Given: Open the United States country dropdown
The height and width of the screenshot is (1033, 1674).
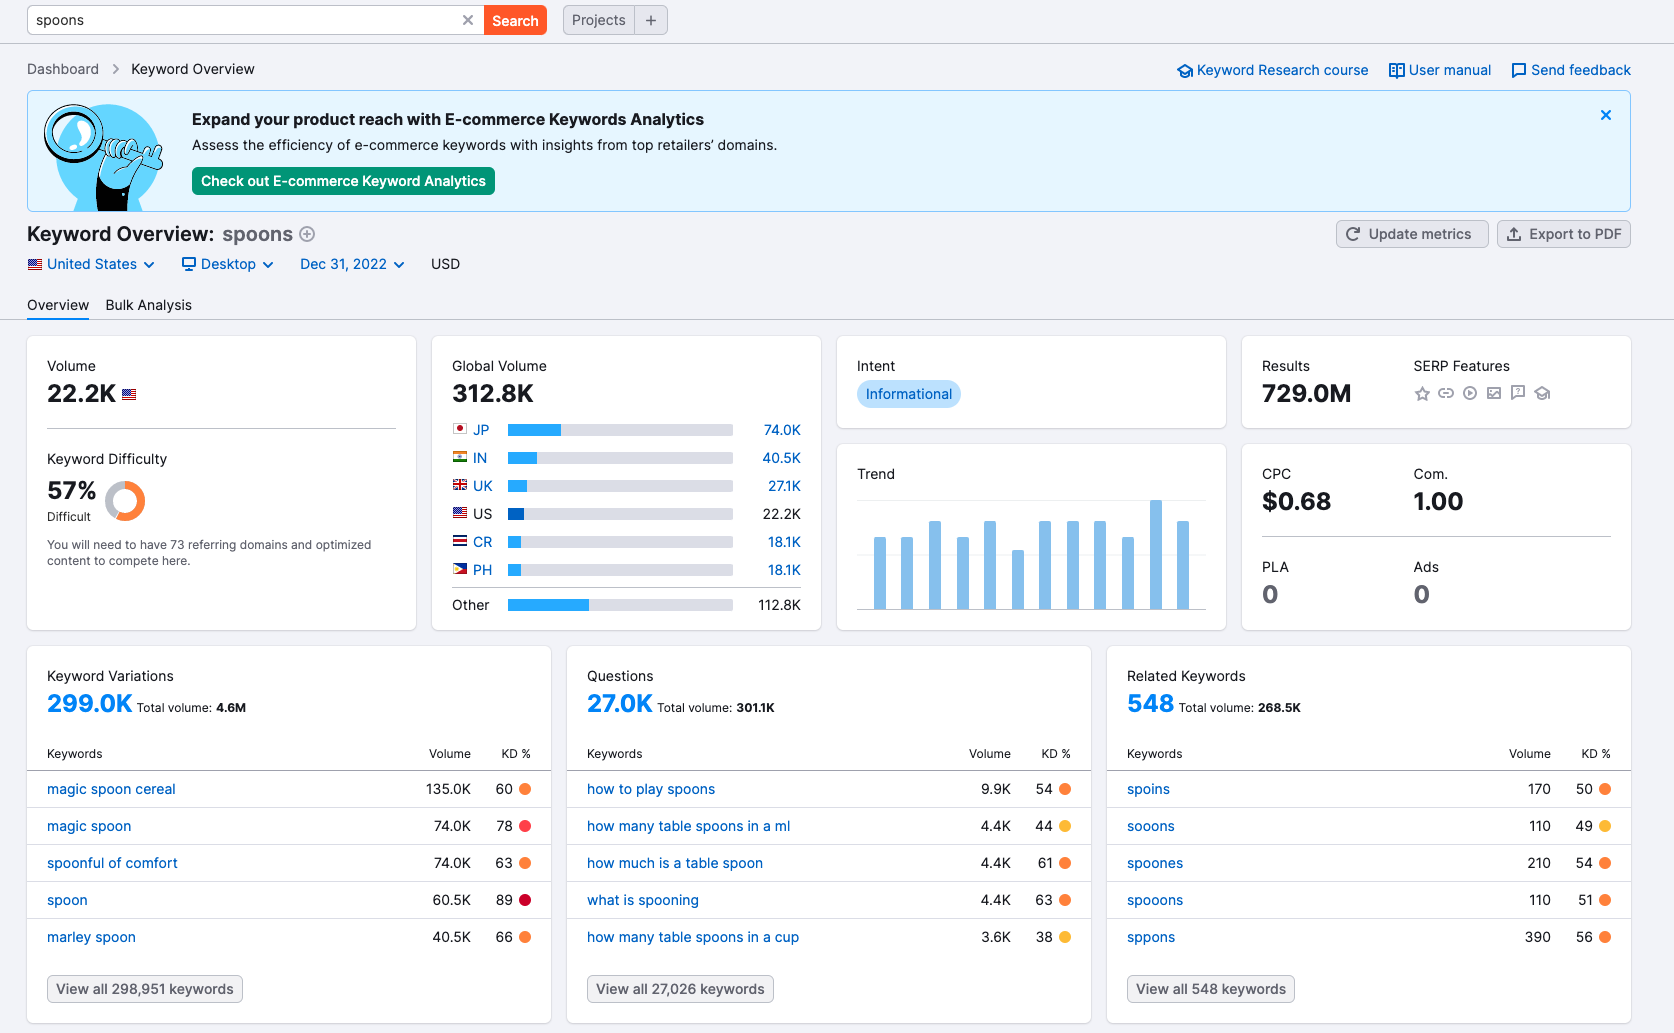Looking at the screenshot, I should pyautogui.click(x=91, y=264).
